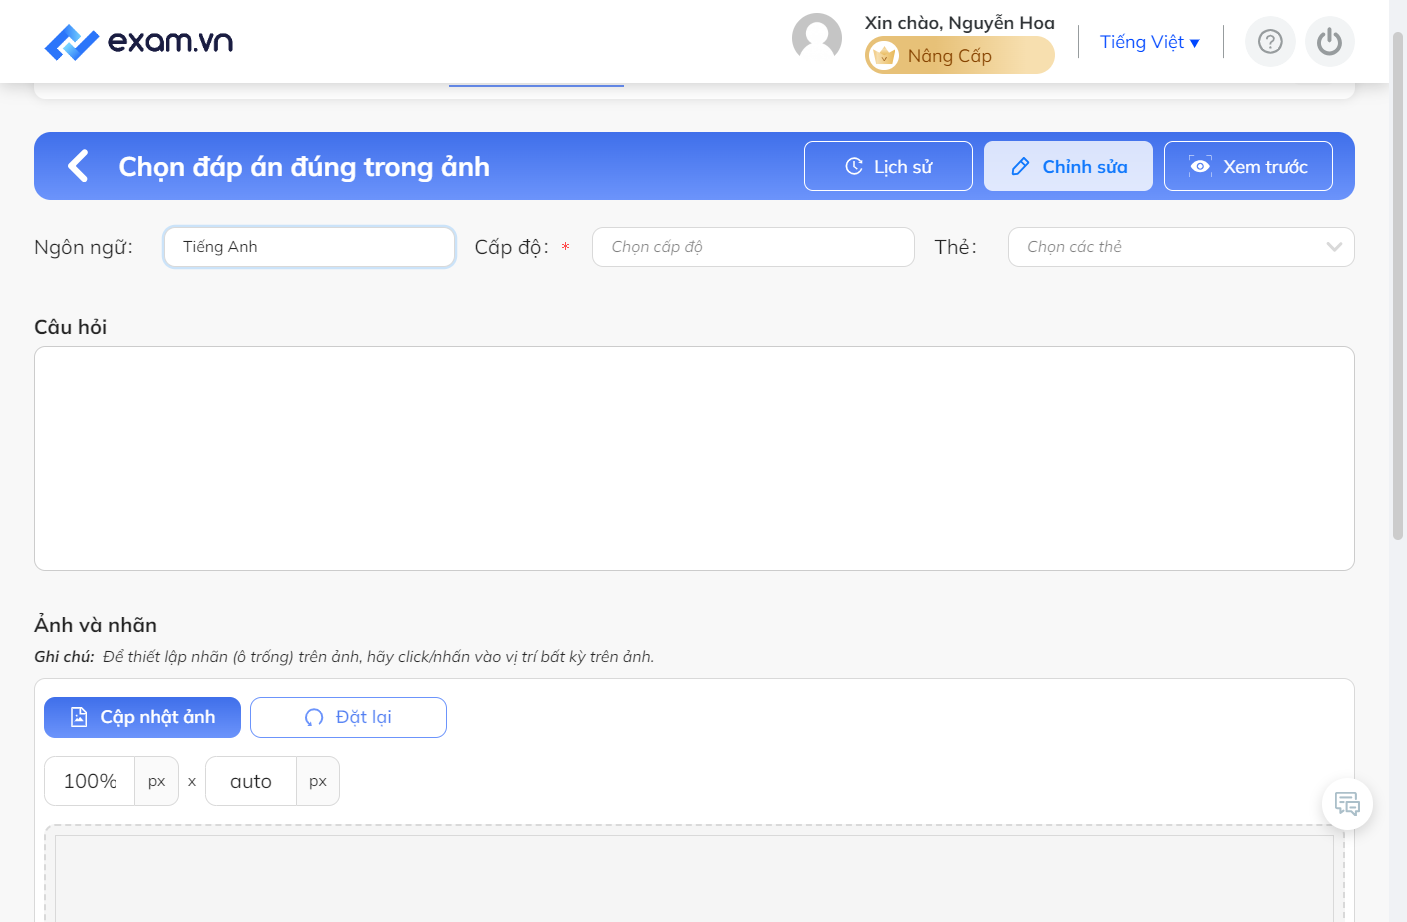
Task: Open the Lịch sử history view
Action: click(888, 166)
